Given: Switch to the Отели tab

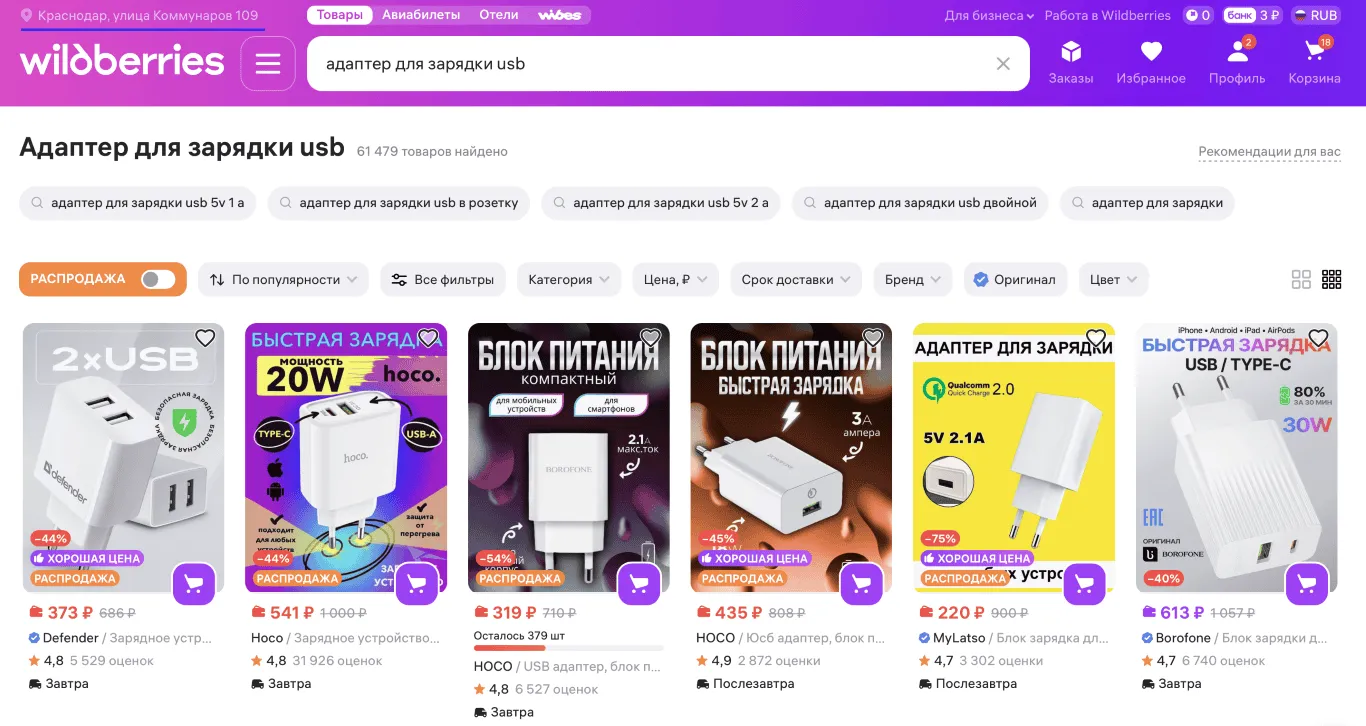Looking at the screenshot, I should pos(499,15).
